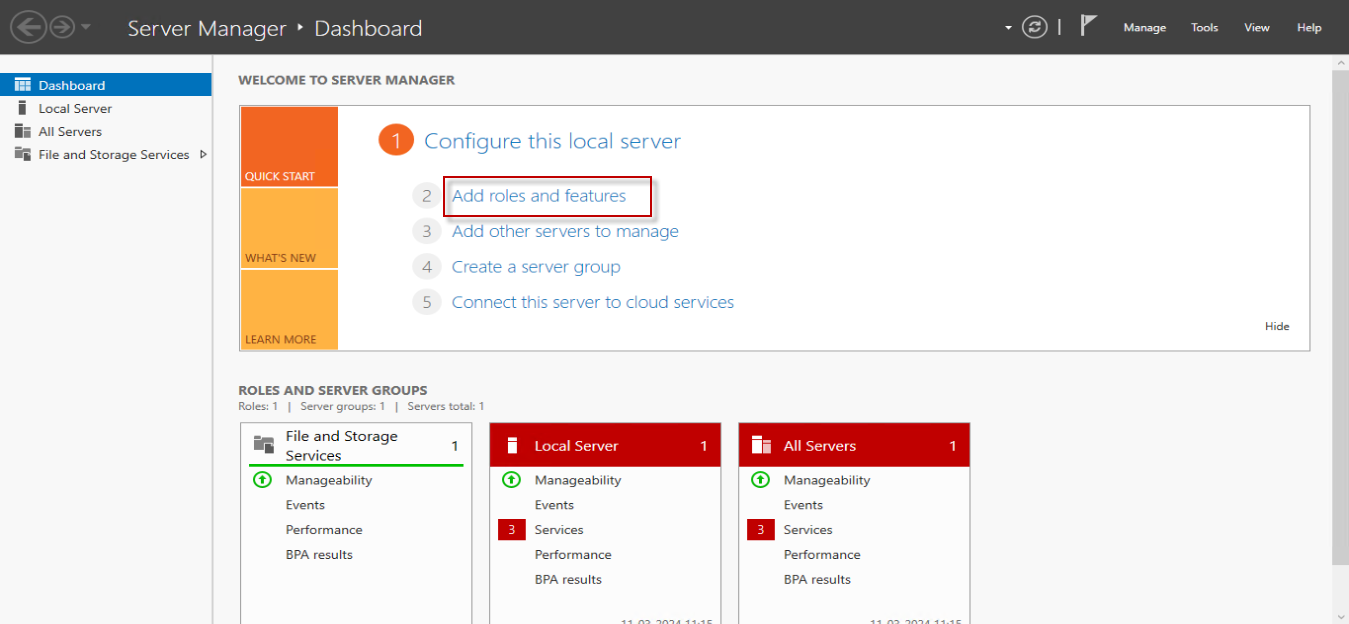The height and width of the screenshot is (624, 1349).
Task: Click the All Servers icon in sidebar
Action: click(22, 131)
